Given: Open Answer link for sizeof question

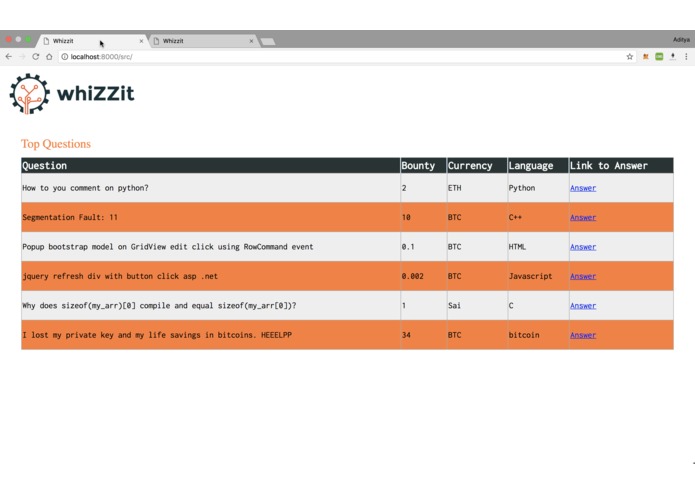Looking at the screenshot, I should 583,306.
